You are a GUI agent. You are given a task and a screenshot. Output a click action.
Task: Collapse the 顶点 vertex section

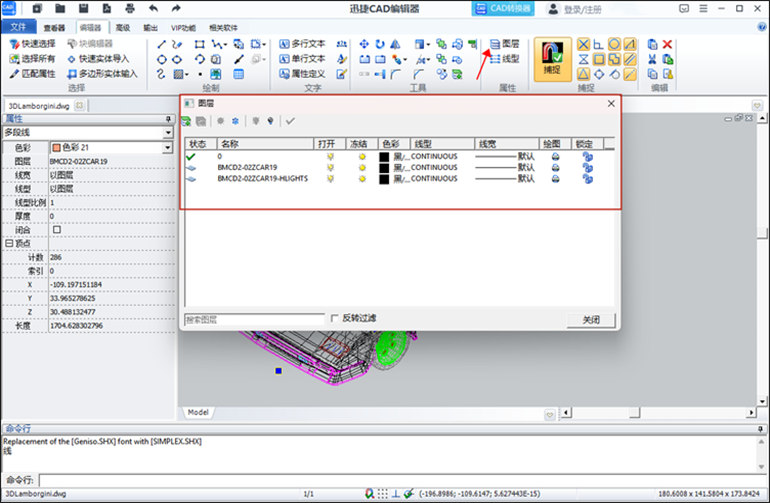pyautogui.click(x=9, y=243)
